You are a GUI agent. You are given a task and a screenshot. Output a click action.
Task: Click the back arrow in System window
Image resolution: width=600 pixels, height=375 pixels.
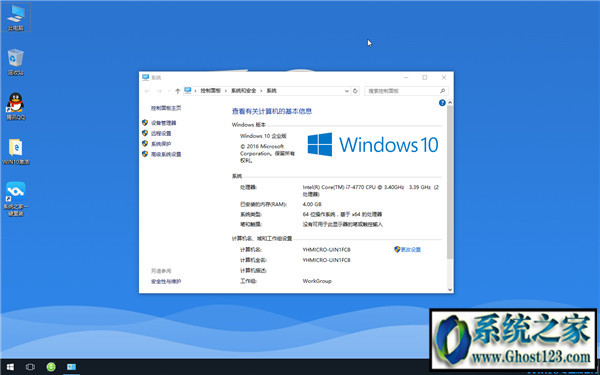[x=147, y=91]
